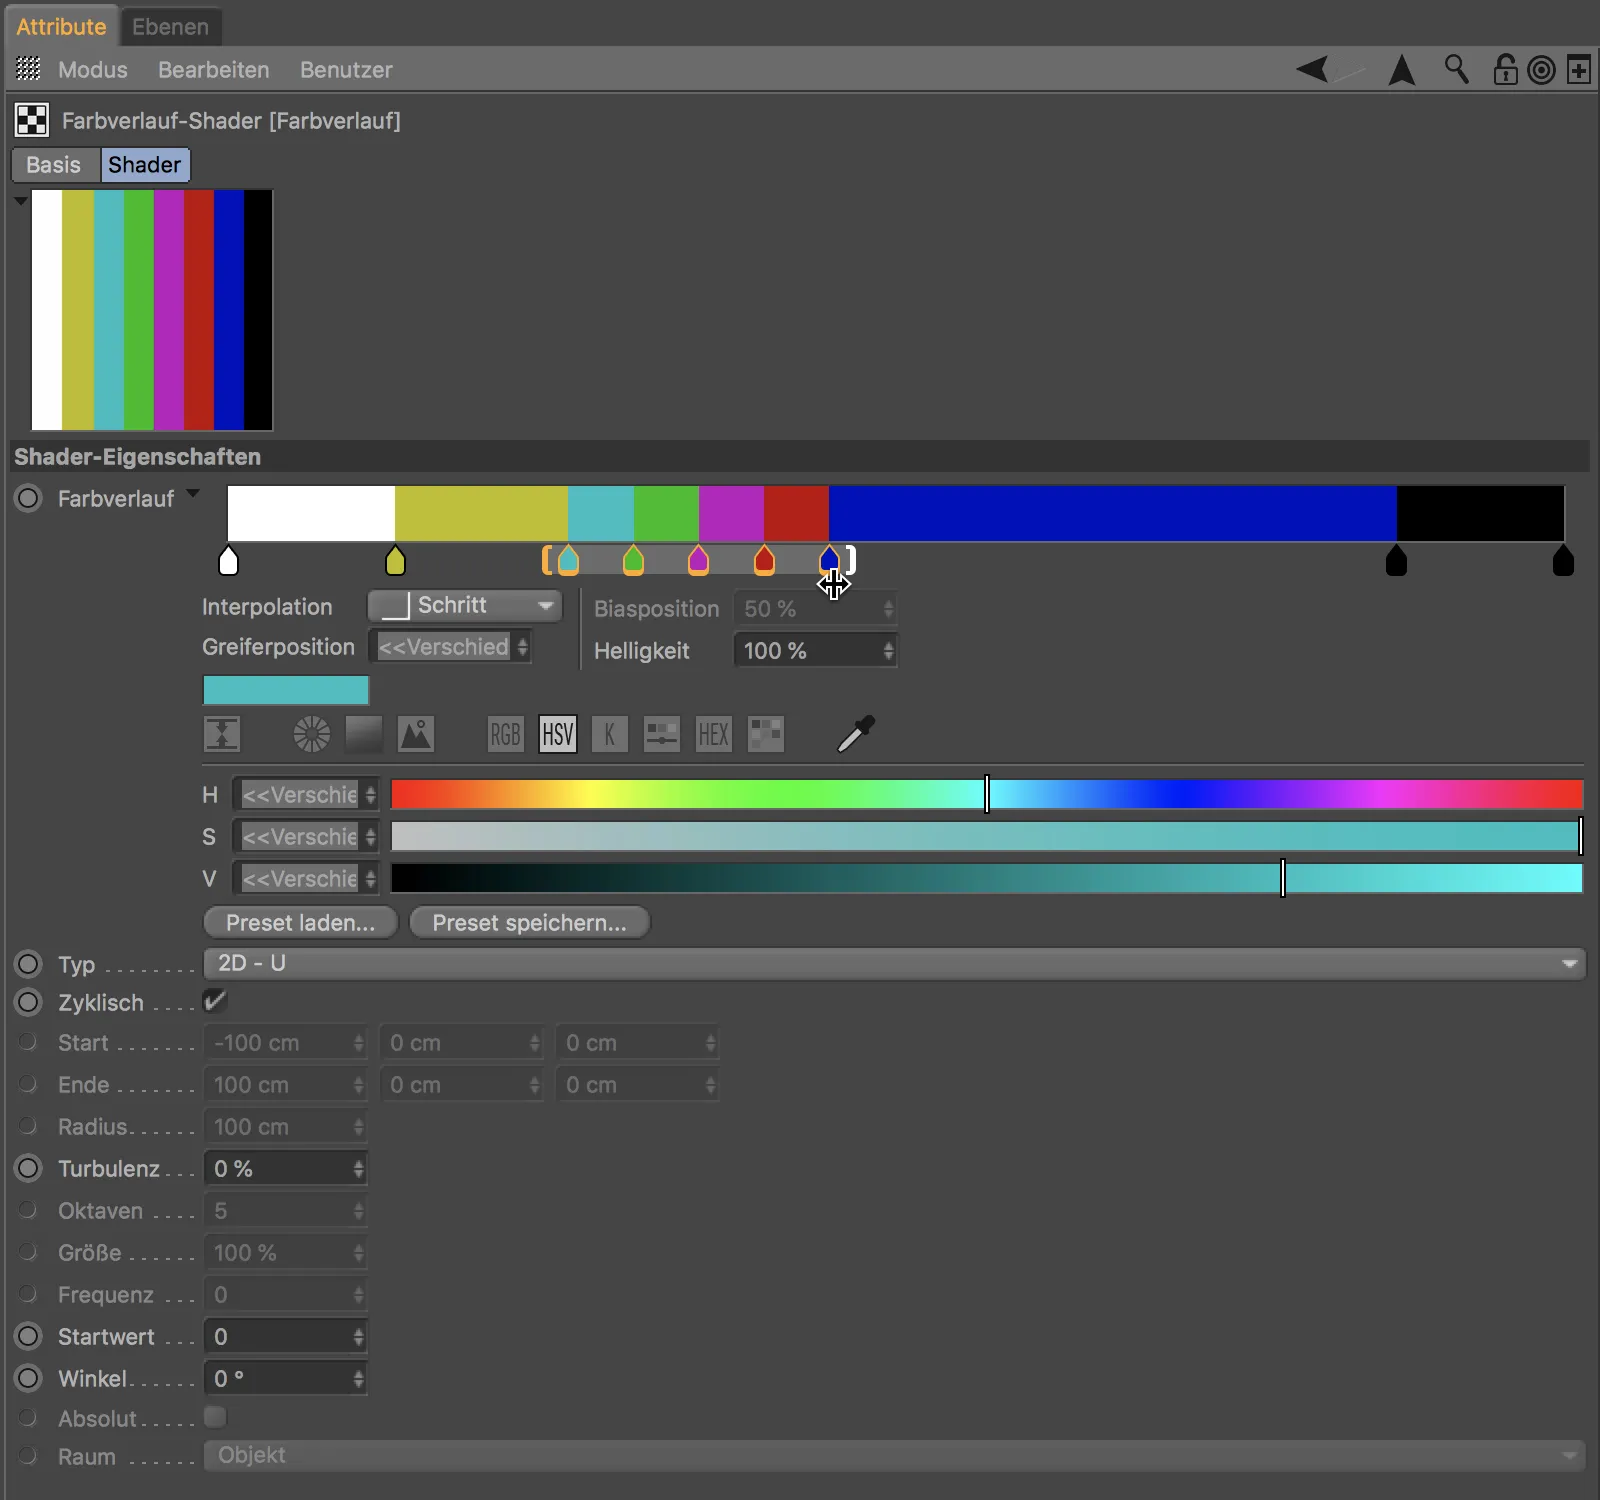Open the Interpolation Schritt dropdown

pyautogui.click(x=464, y=605)
